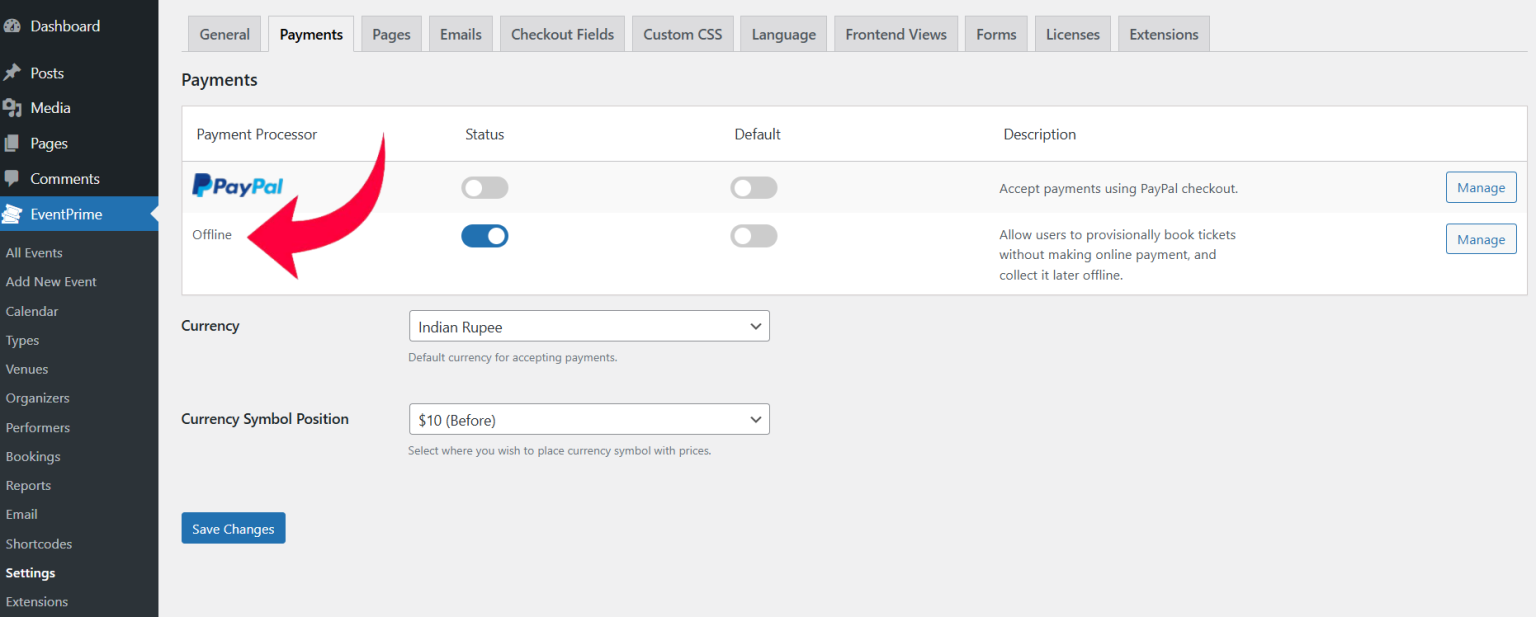Click the PayPal logo in Payment Processor column

pyautogui.click(x=237, y=186)
